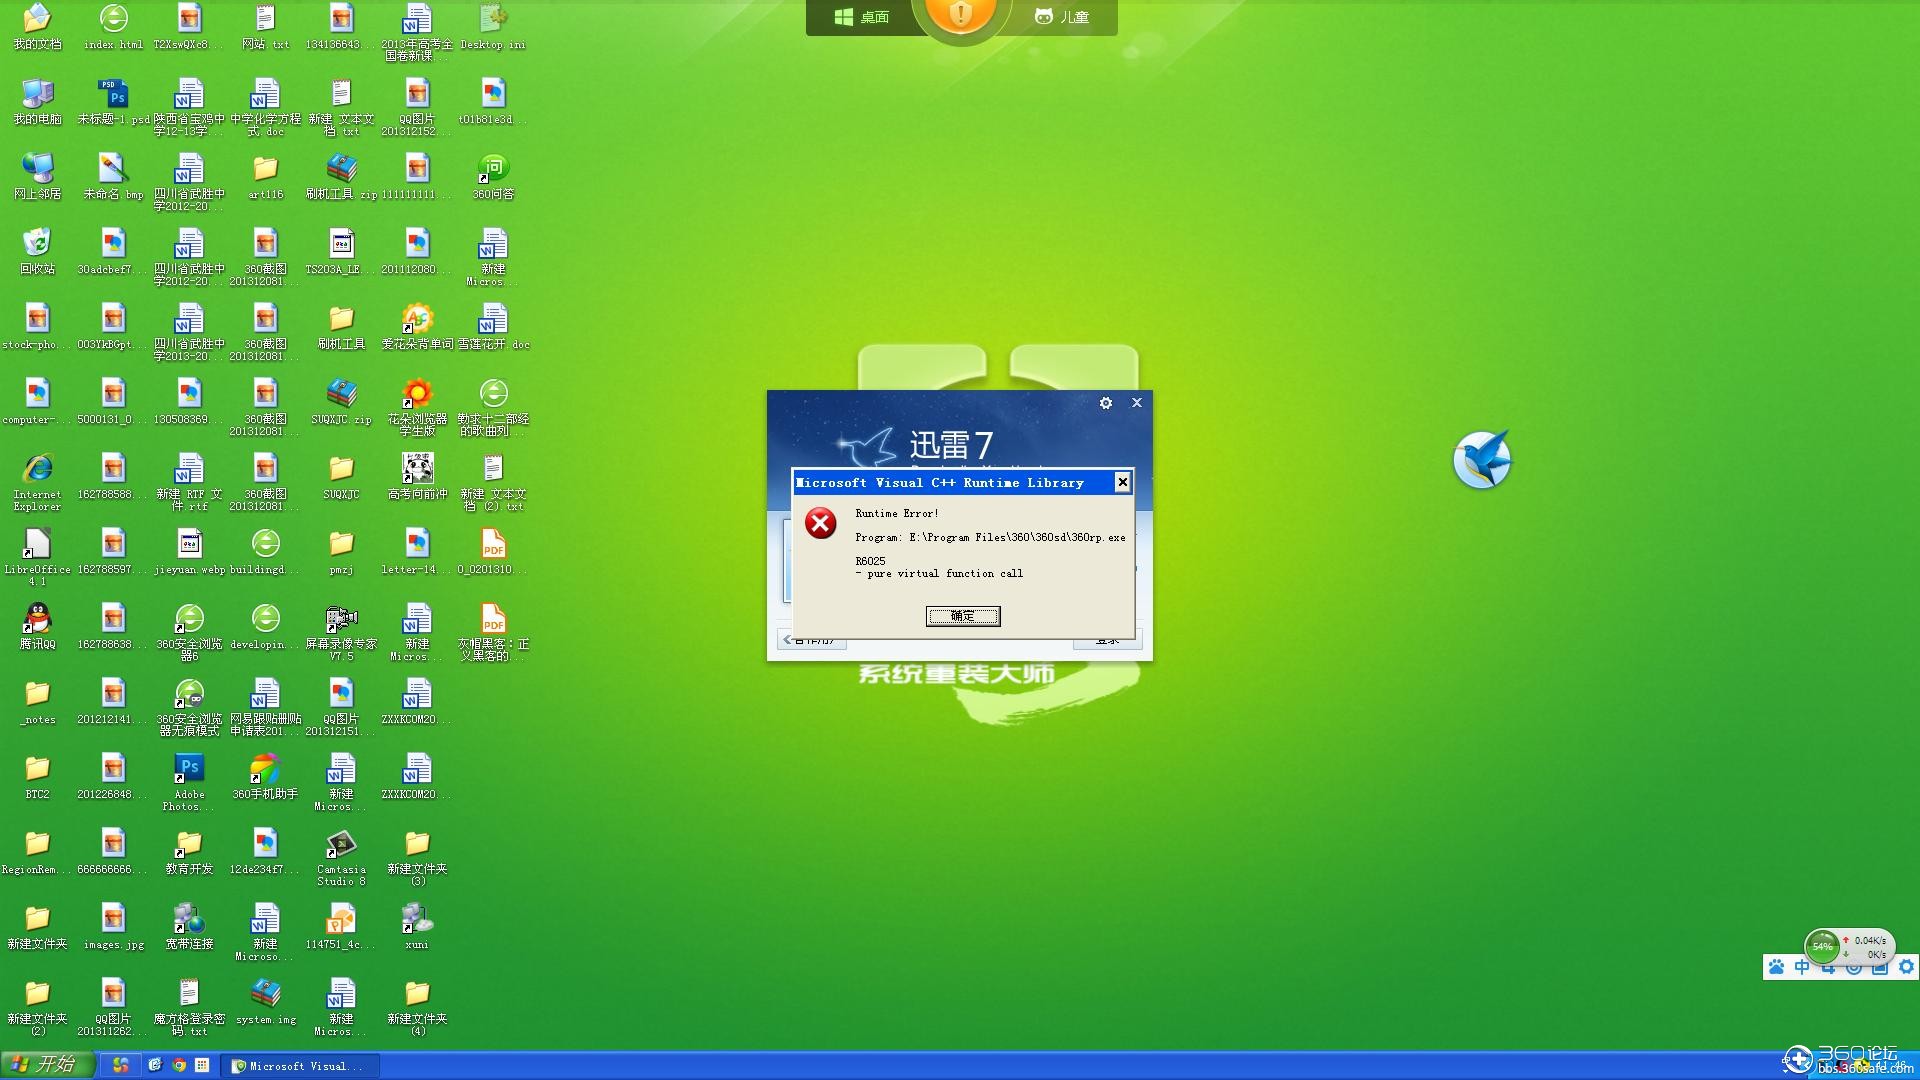Open the xuni network shortcut
The image size is (1920, 1080).
click(x=417, y=927)
